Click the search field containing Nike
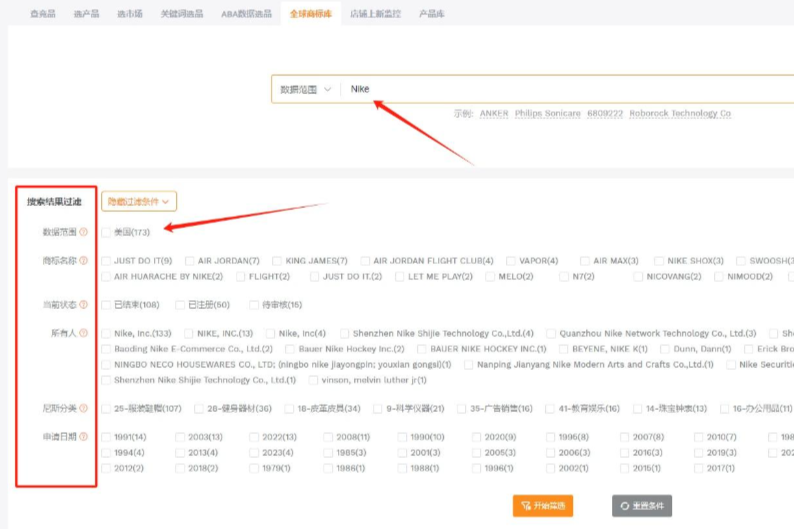 pyautogui.click(x=567, y=89)
